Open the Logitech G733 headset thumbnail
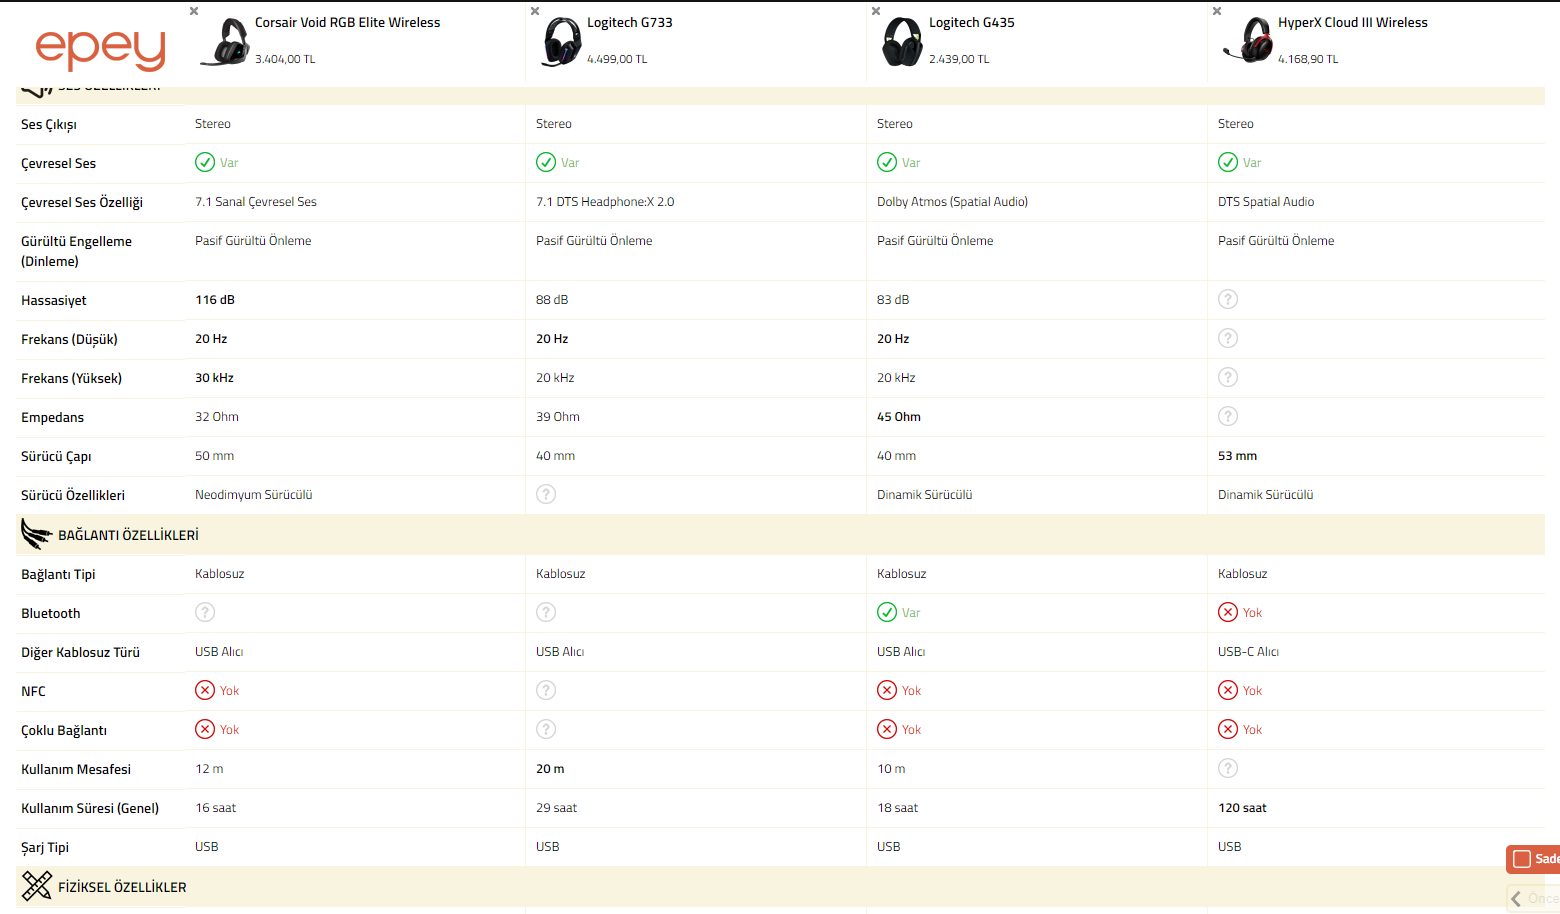Viewport: 1560px width, 914px height. click(561, 42)
